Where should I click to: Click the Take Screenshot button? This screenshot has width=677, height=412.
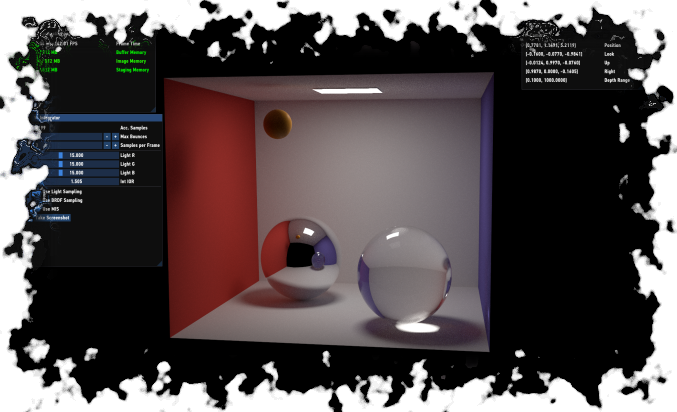(x=53, y=218)
